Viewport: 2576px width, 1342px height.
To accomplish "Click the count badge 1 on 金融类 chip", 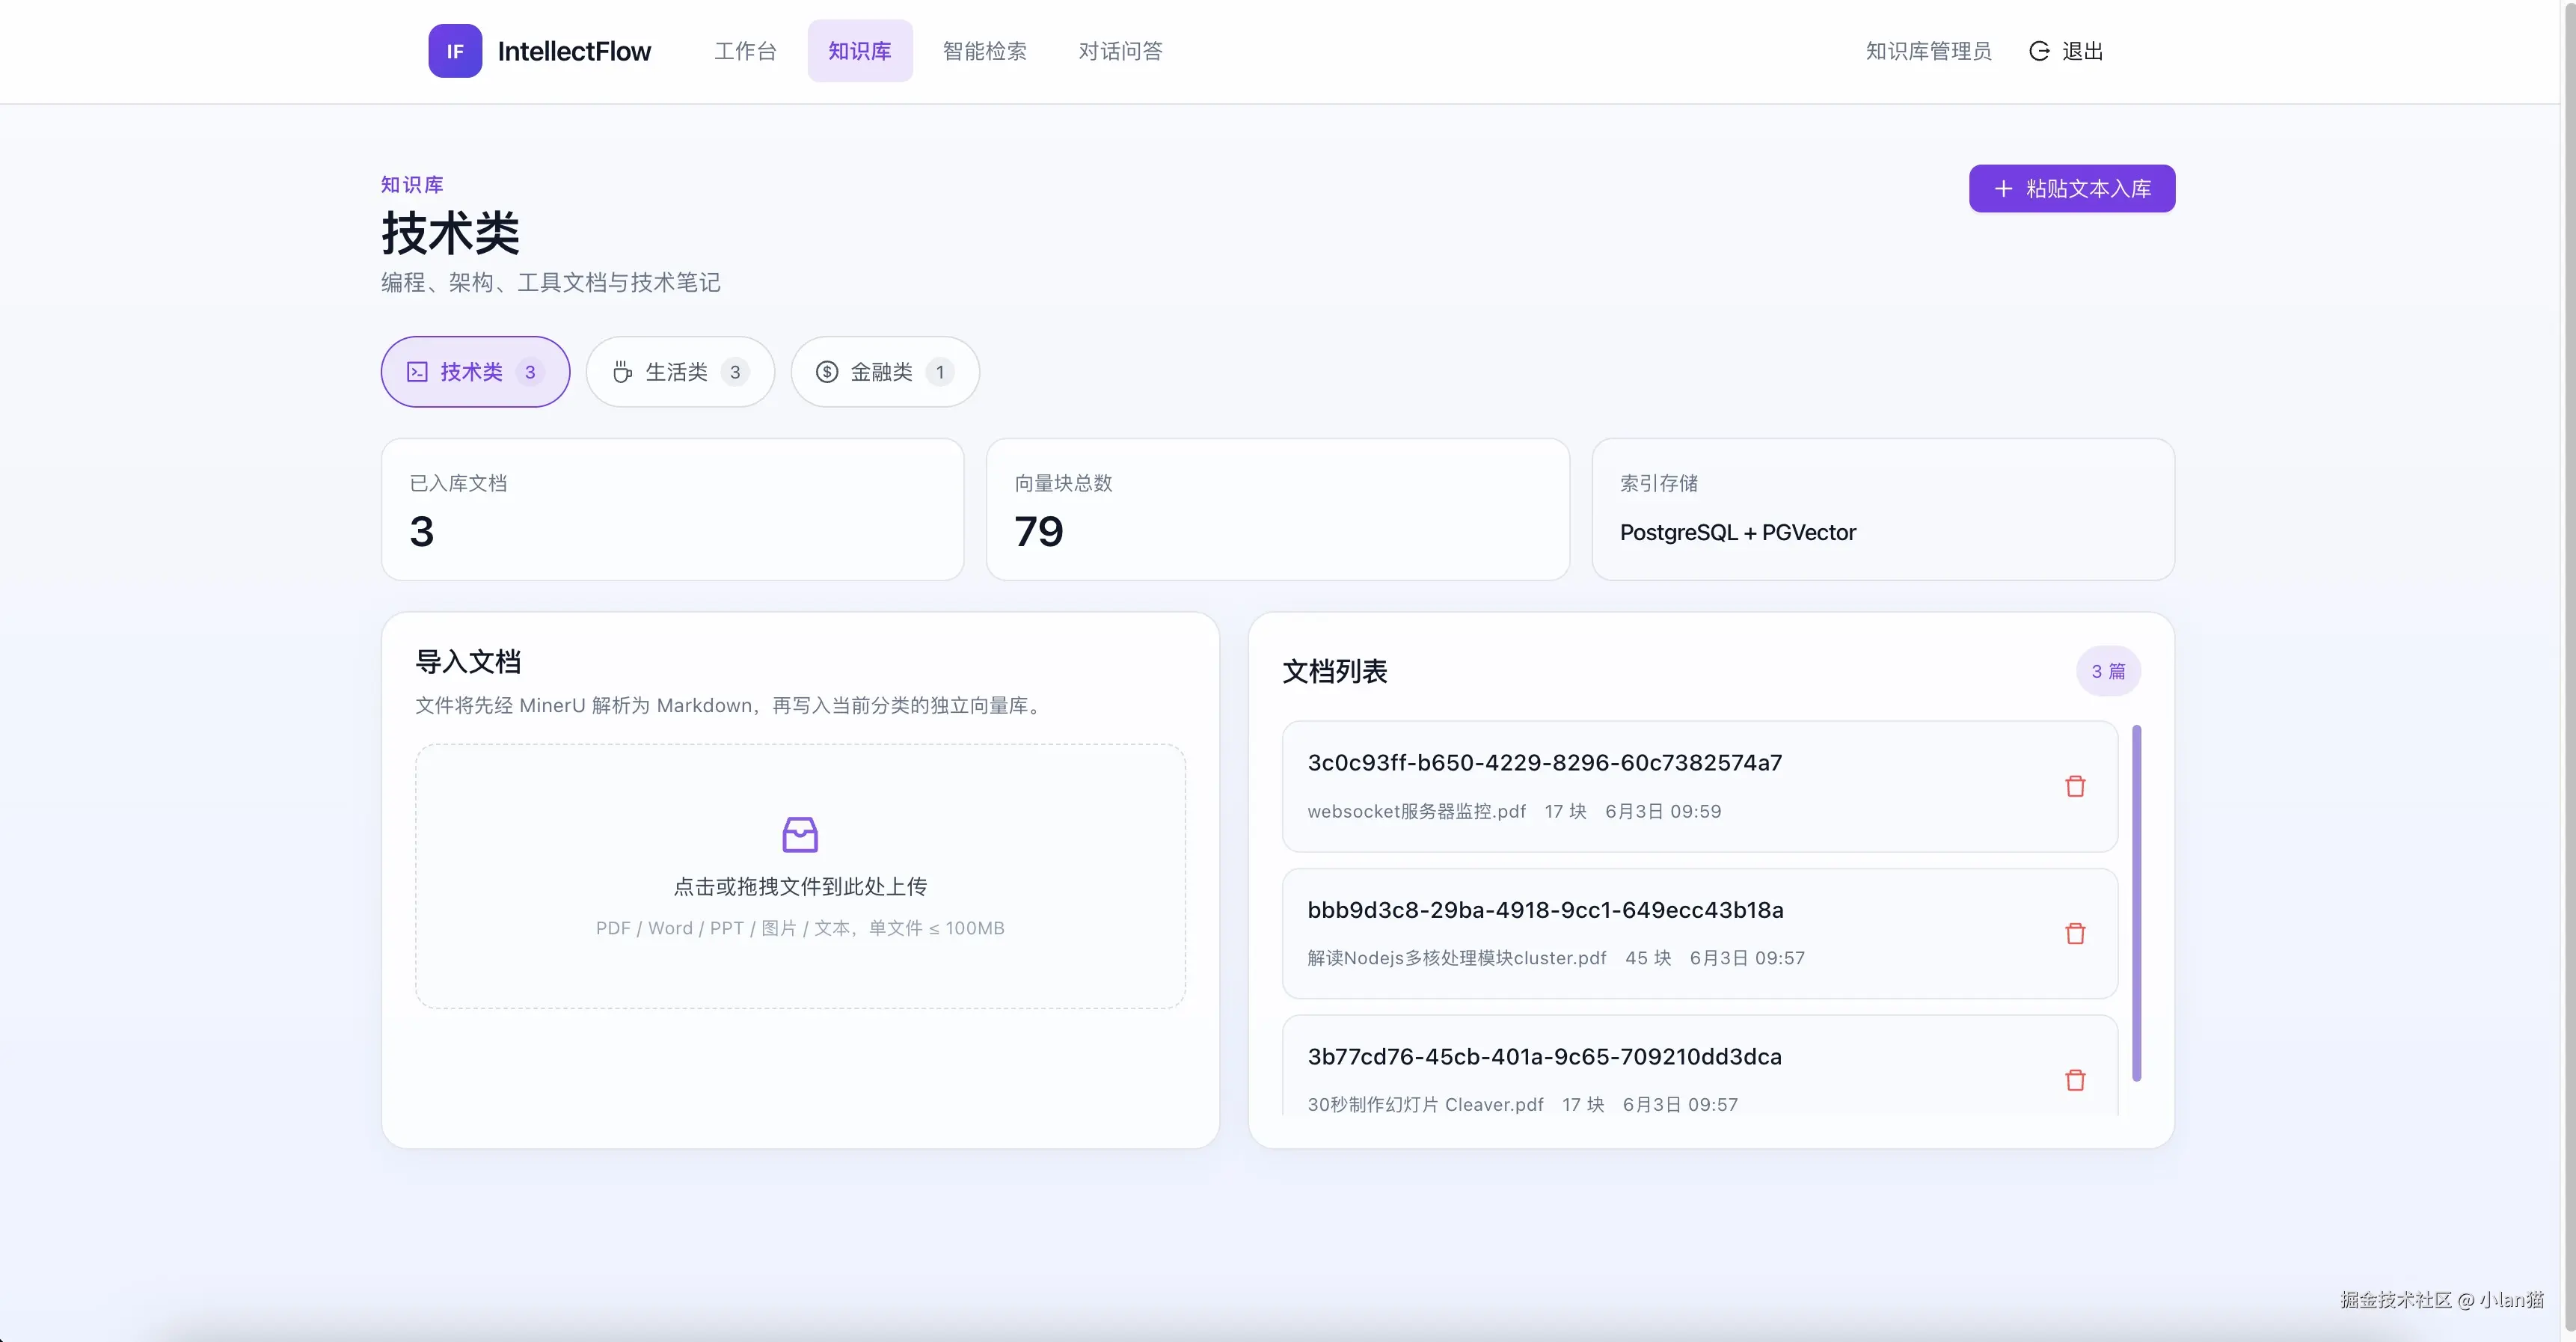I will 940,372.
